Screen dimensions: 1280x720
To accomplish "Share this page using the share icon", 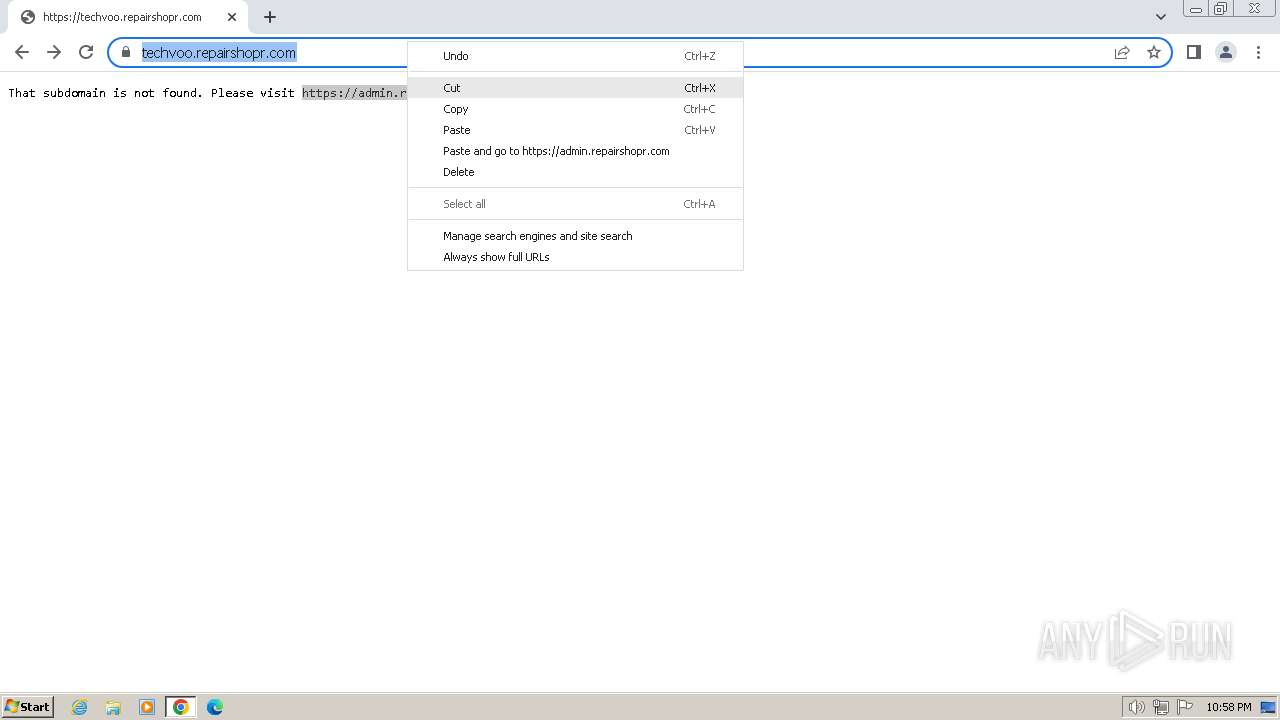I will (x=1122, y=52).
